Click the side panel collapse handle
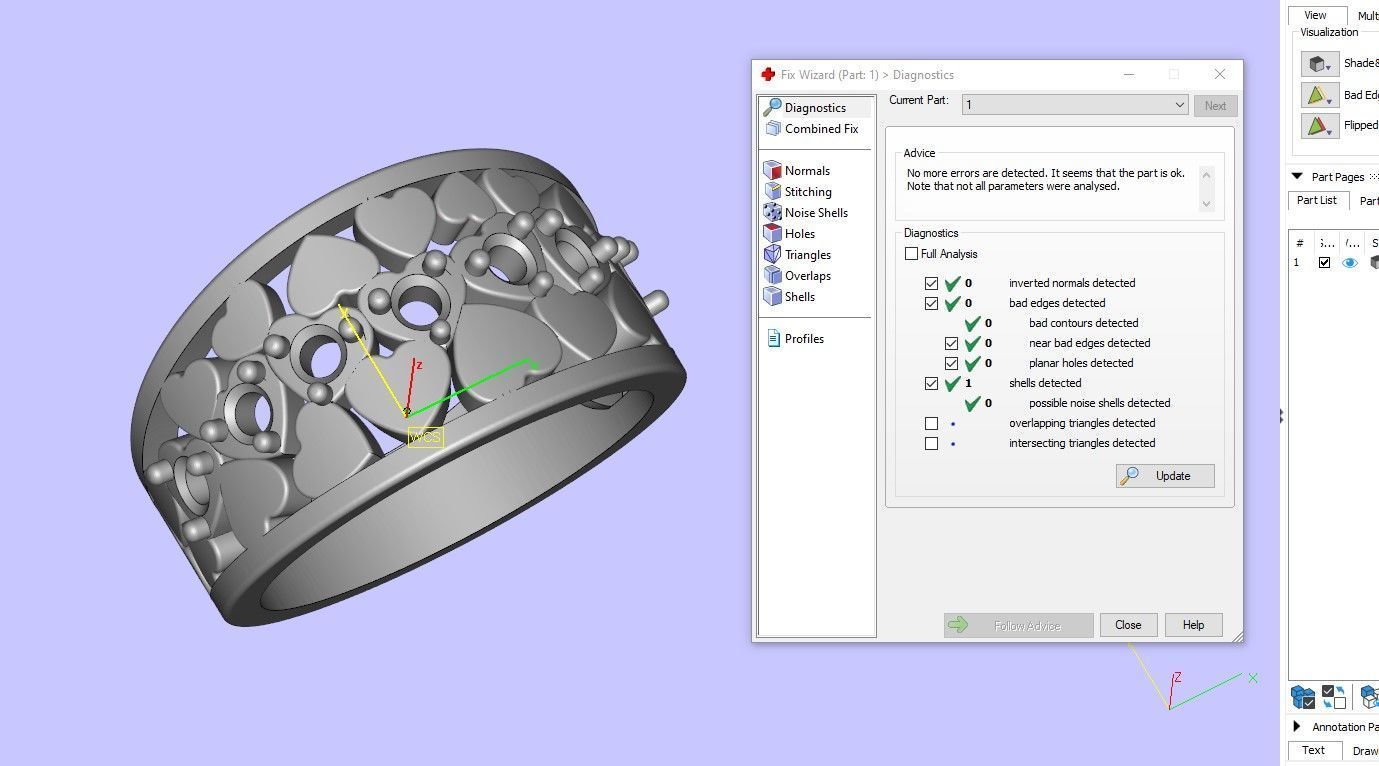Image resolution: width=1379 pixels, height=766 pixels. [1281, 416]
